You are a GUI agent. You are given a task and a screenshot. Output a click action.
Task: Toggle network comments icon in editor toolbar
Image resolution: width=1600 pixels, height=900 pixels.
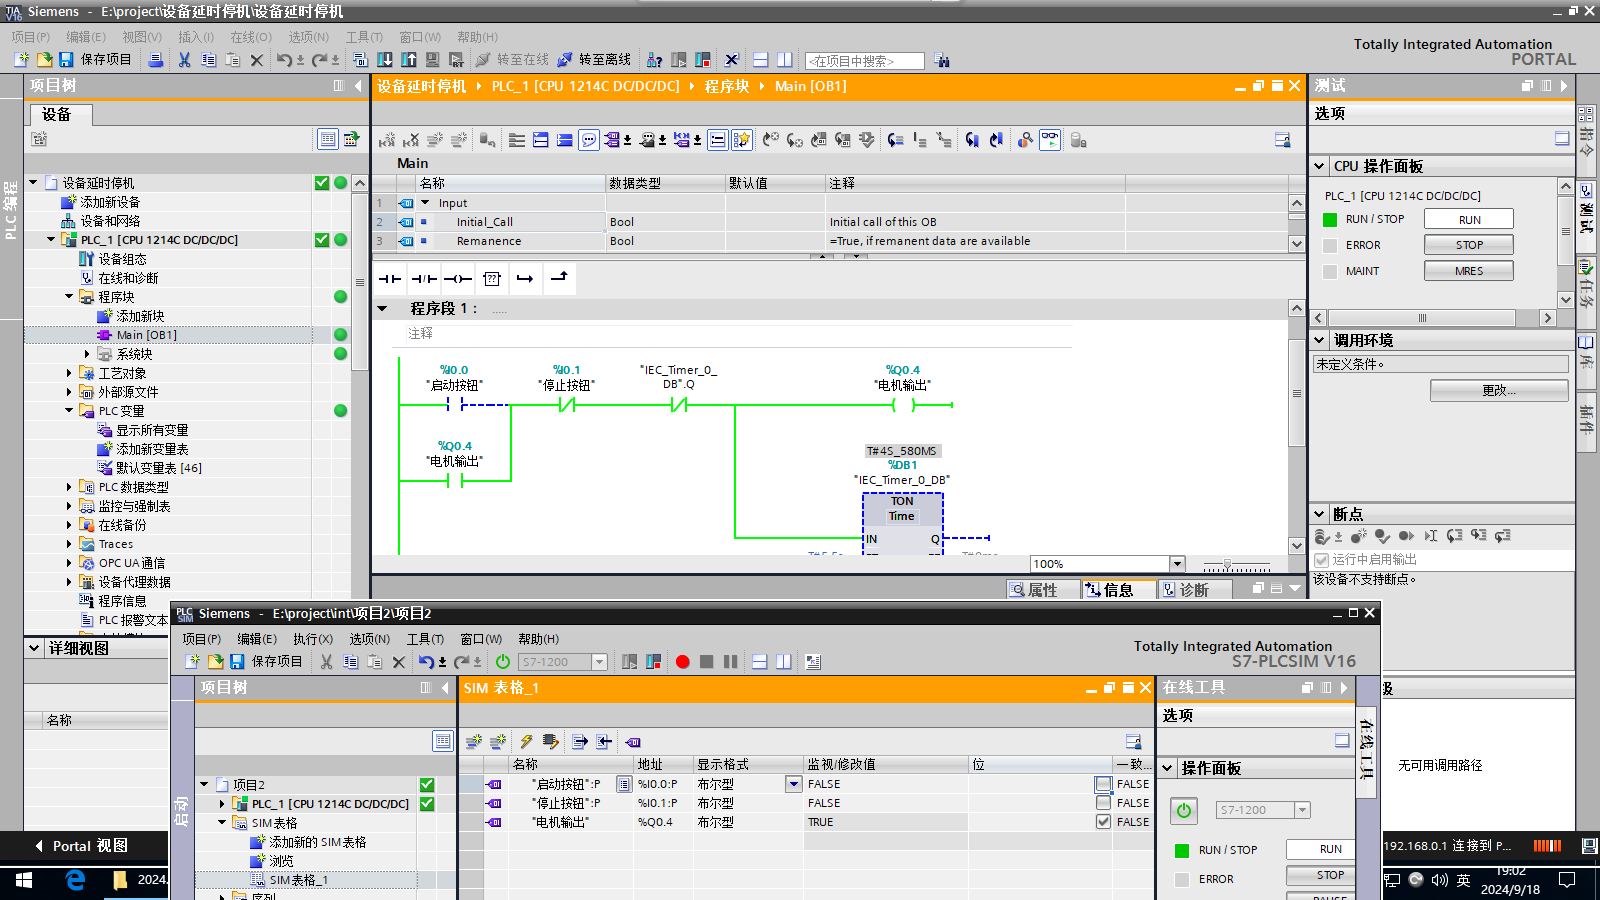pyautogui.click(x=589, y=141)
